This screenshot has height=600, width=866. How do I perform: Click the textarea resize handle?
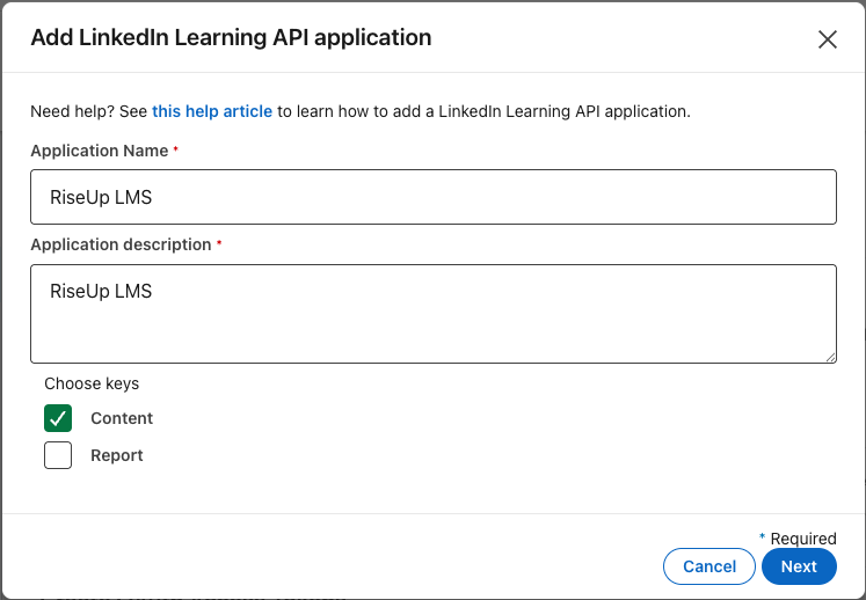831,357
